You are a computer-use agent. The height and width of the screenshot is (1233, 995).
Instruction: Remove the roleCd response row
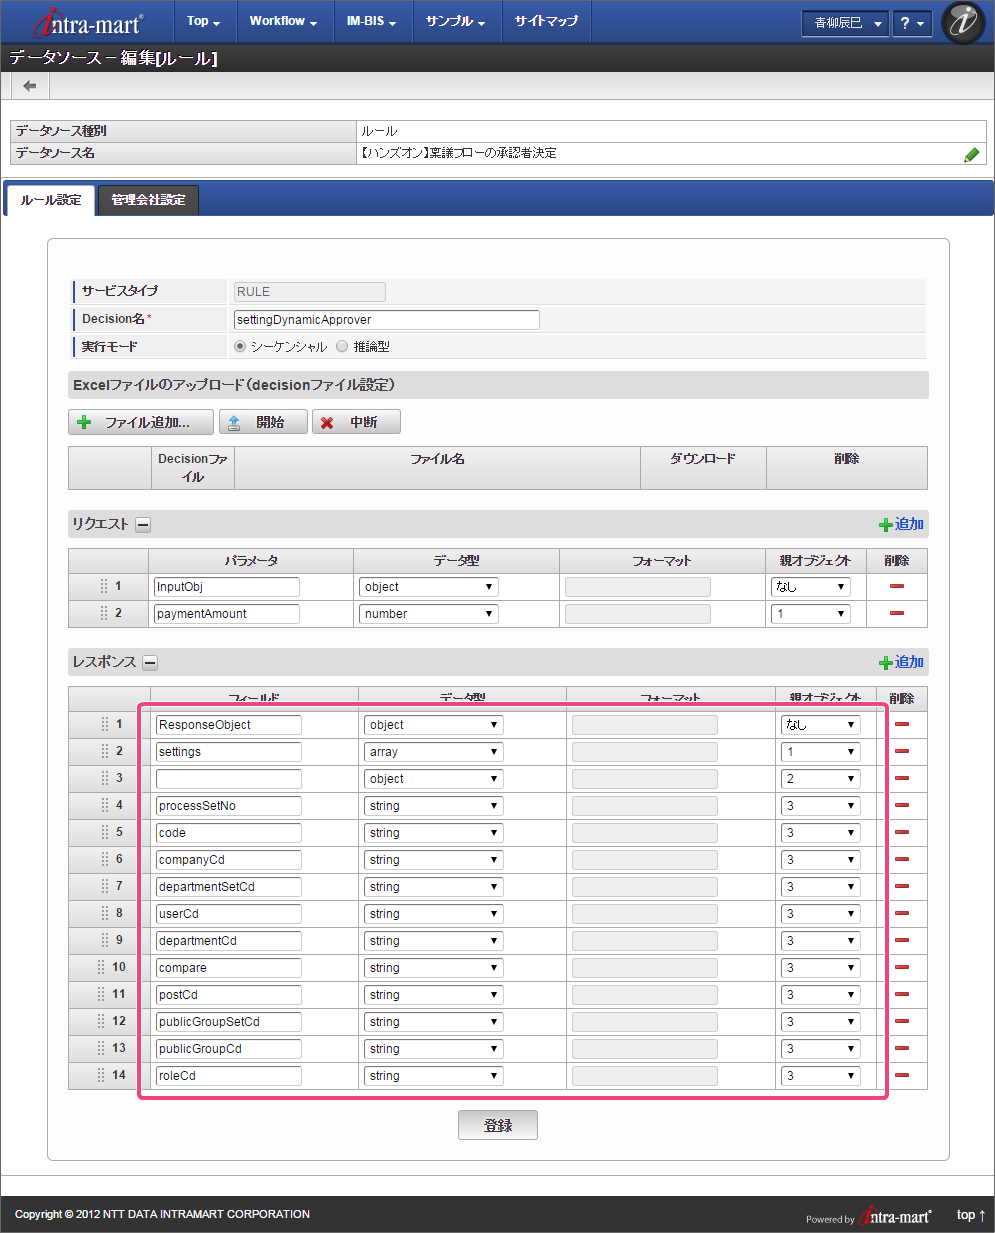click(902, 1075)
